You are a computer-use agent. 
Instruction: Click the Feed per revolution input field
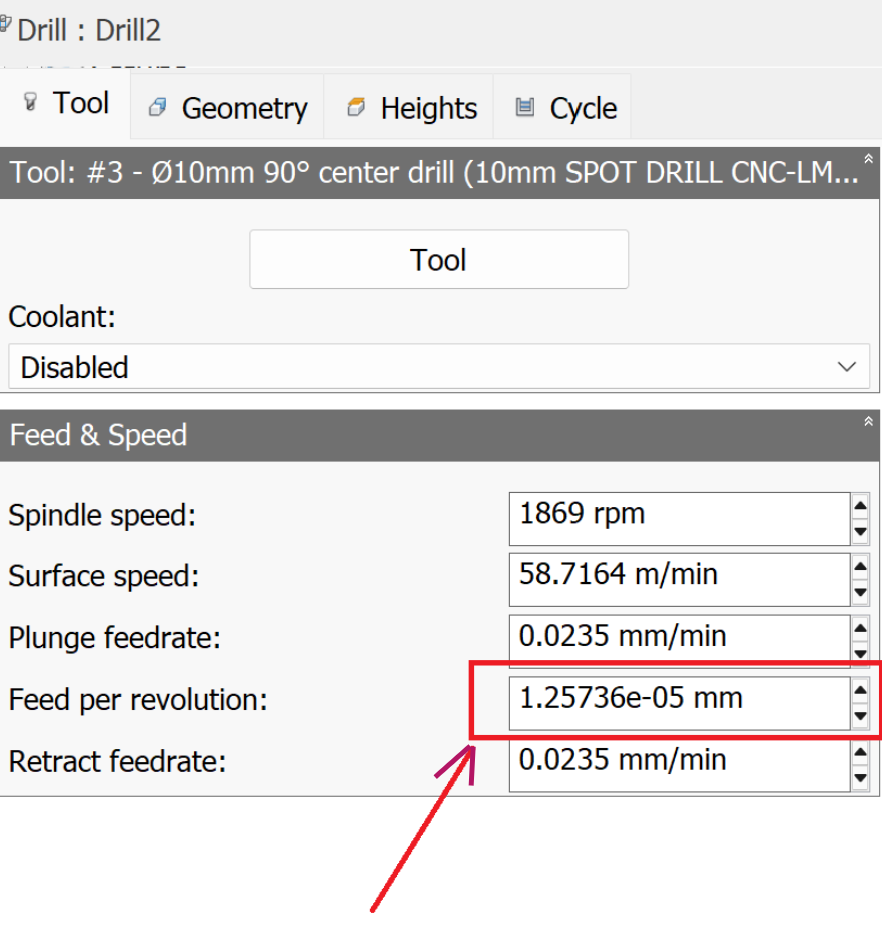click(679, 703)
